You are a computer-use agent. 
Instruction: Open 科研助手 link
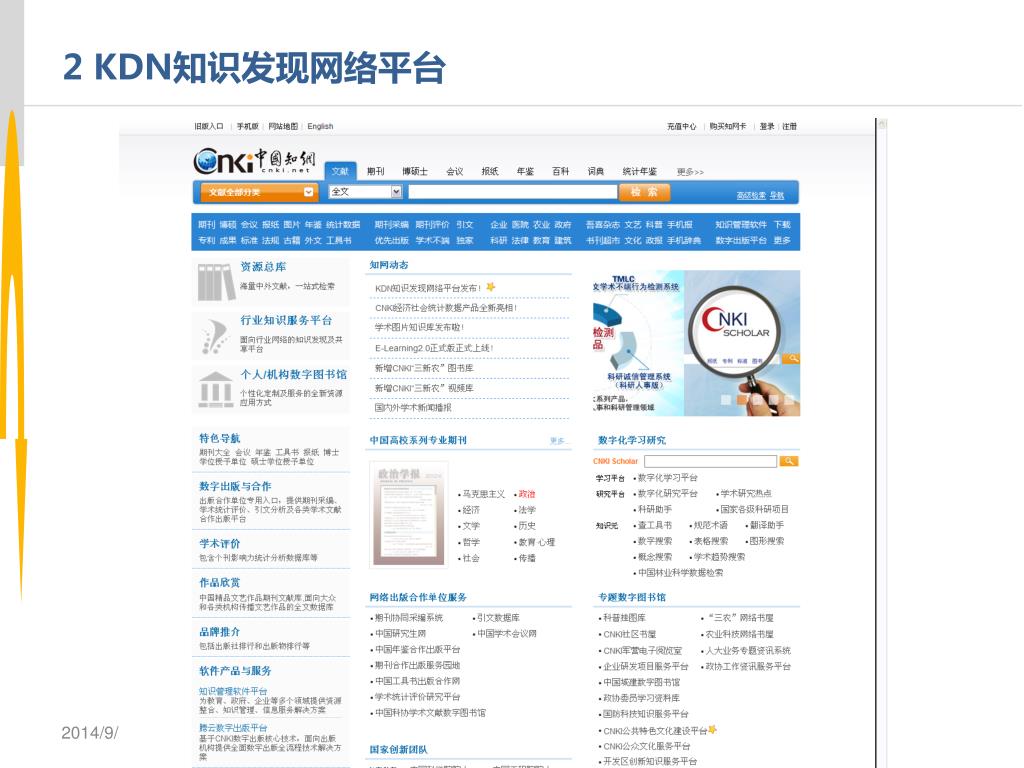654,509
